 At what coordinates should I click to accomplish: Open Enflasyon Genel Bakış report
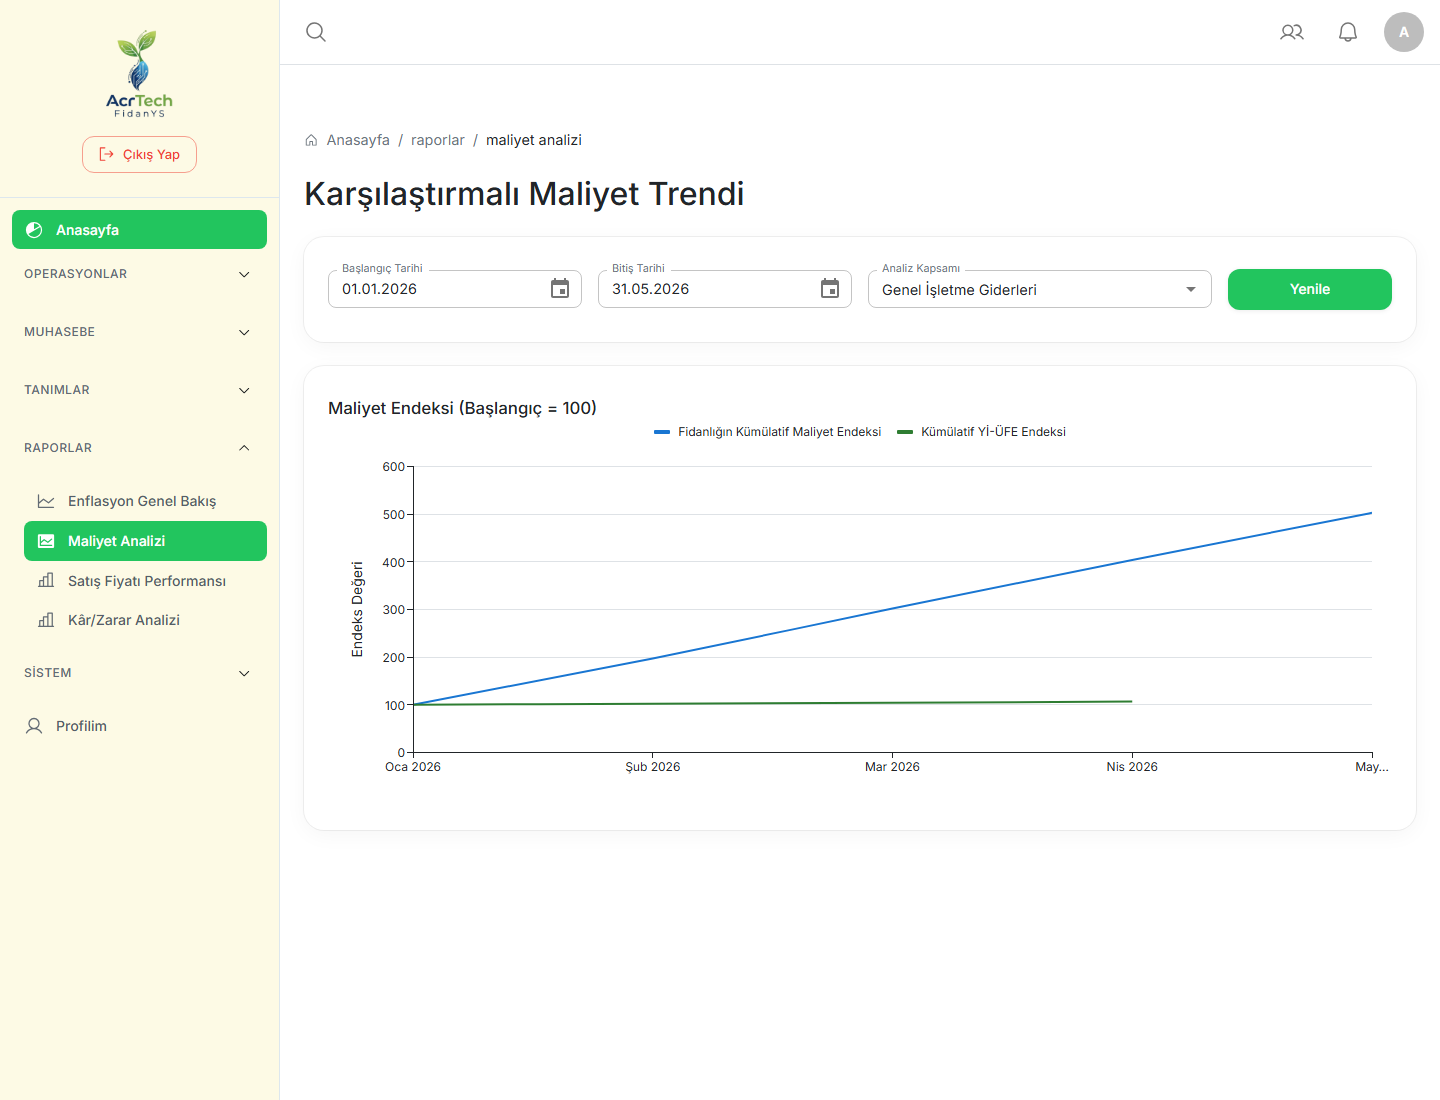pos(145,501)
